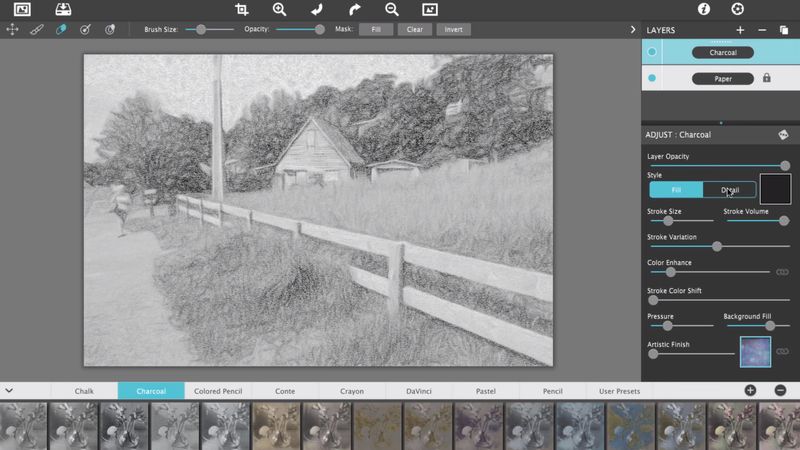800x450 pixels.
Task: Open the Colored Pencil tab
Action: pos(218,391)
